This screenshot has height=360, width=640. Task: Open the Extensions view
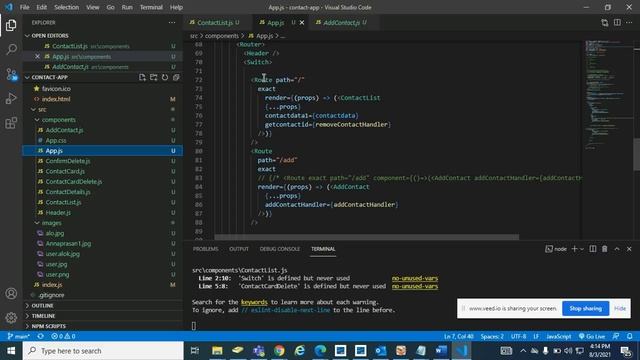(x=11, y=123)
